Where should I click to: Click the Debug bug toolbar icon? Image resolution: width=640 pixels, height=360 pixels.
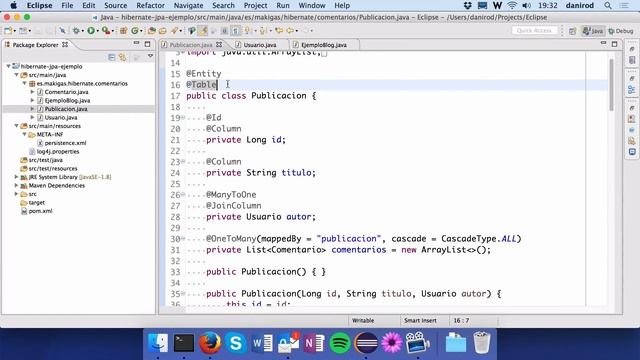tap(76, 31)
